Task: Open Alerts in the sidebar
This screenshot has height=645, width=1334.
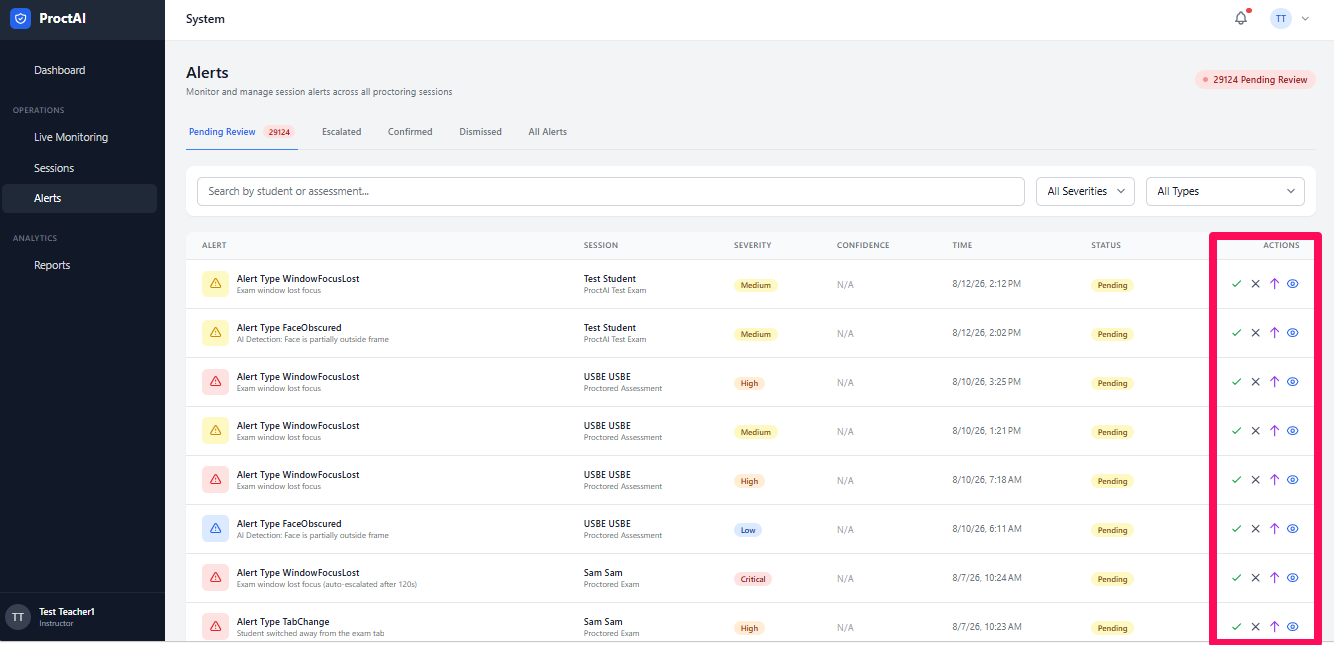Action: [x=81, y=198]
